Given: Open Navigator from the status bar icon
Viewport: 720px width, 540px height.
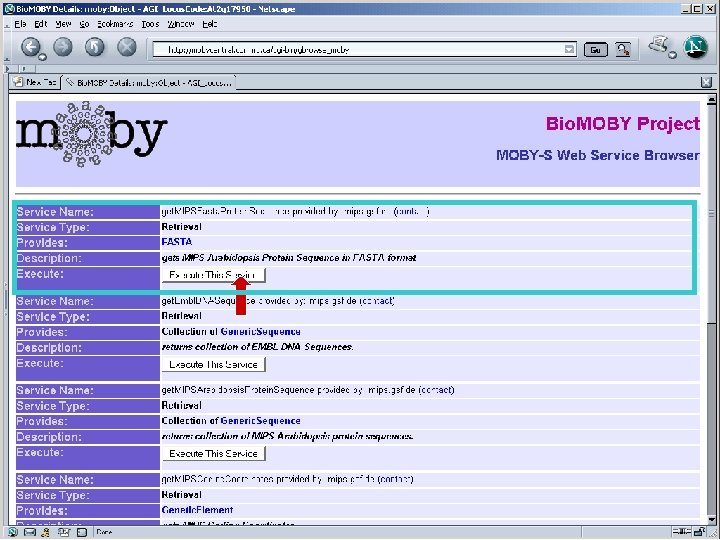Looking at the screenshot, I should [13, 533].
